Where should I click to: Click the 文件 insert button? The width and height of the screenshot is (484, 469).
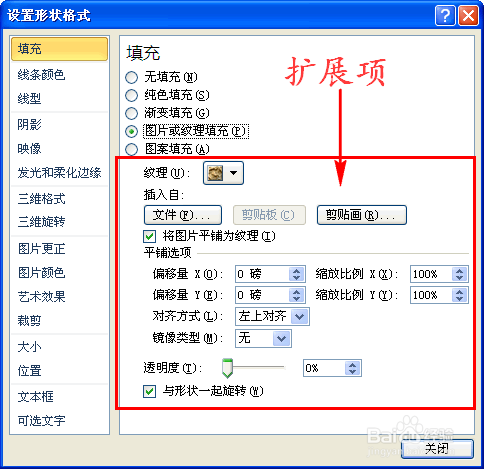183,215
